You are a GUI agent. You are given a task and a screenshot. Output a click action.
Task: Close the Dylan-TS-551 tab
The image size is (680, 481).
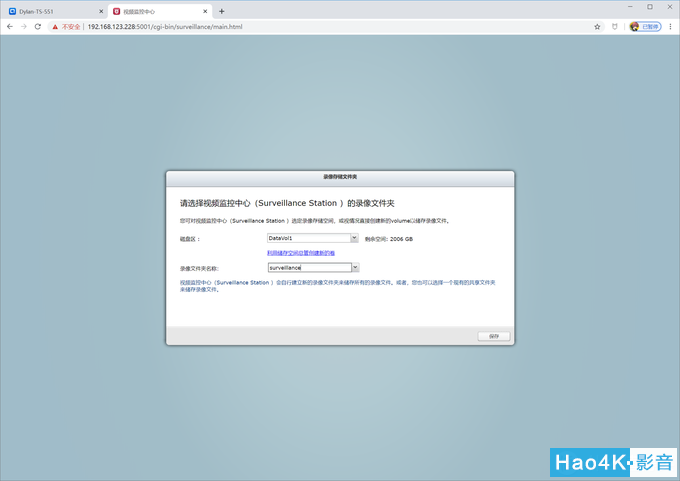[x=101, y=11]
